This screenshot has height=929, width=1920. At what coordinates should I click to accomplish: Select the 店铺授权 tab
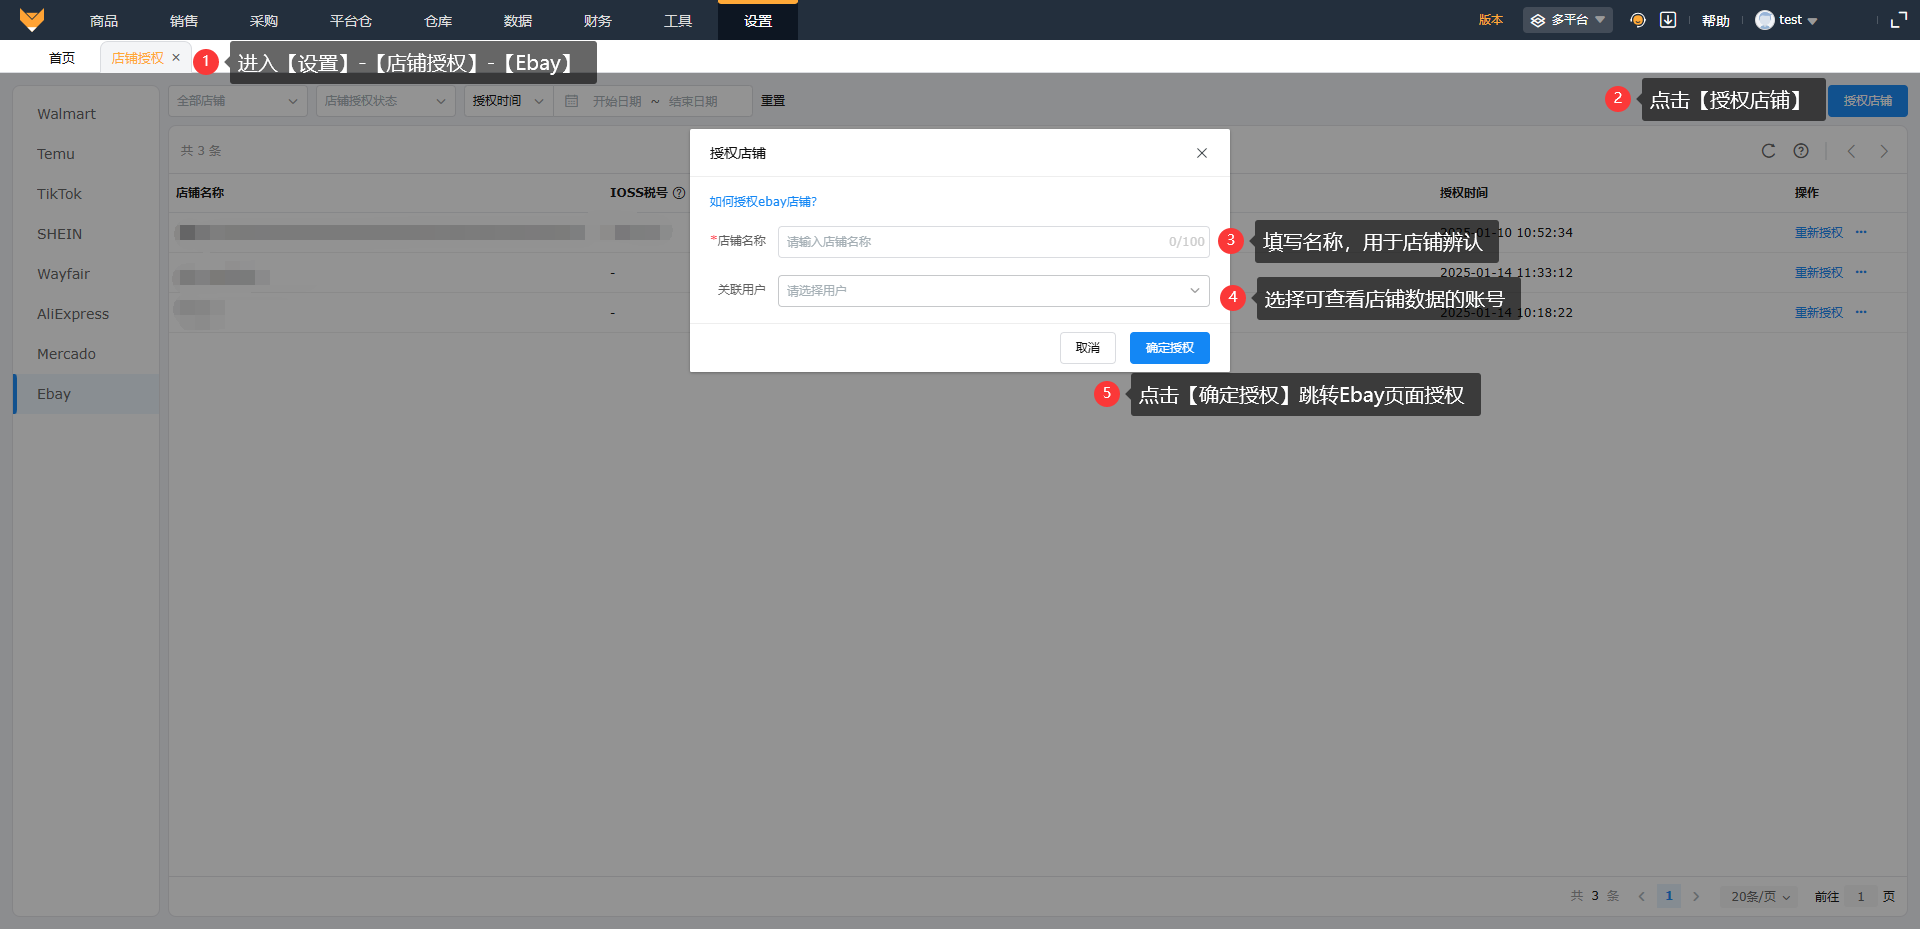point(138,58)
